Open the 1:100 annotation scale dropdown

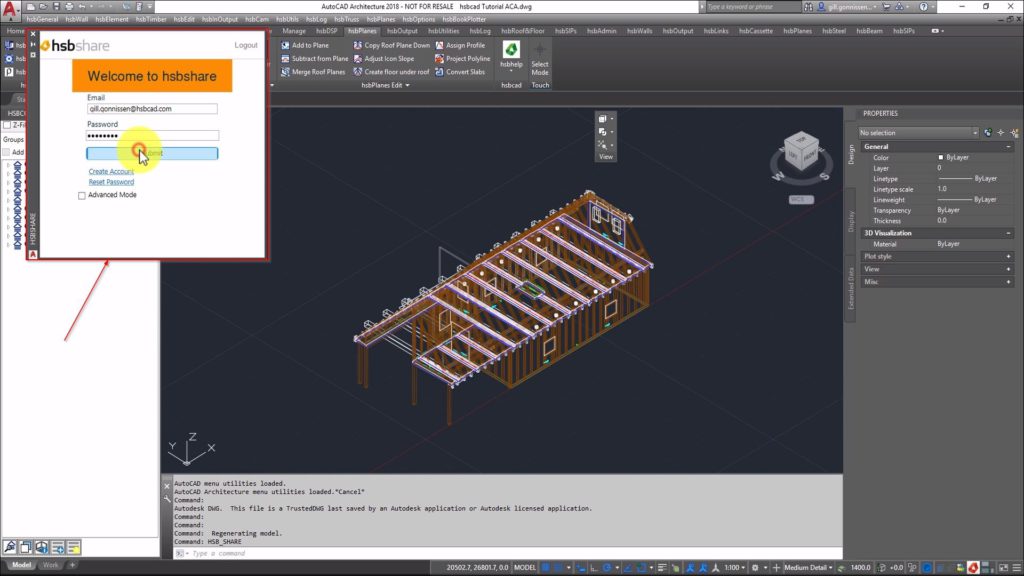coord(735,568)
